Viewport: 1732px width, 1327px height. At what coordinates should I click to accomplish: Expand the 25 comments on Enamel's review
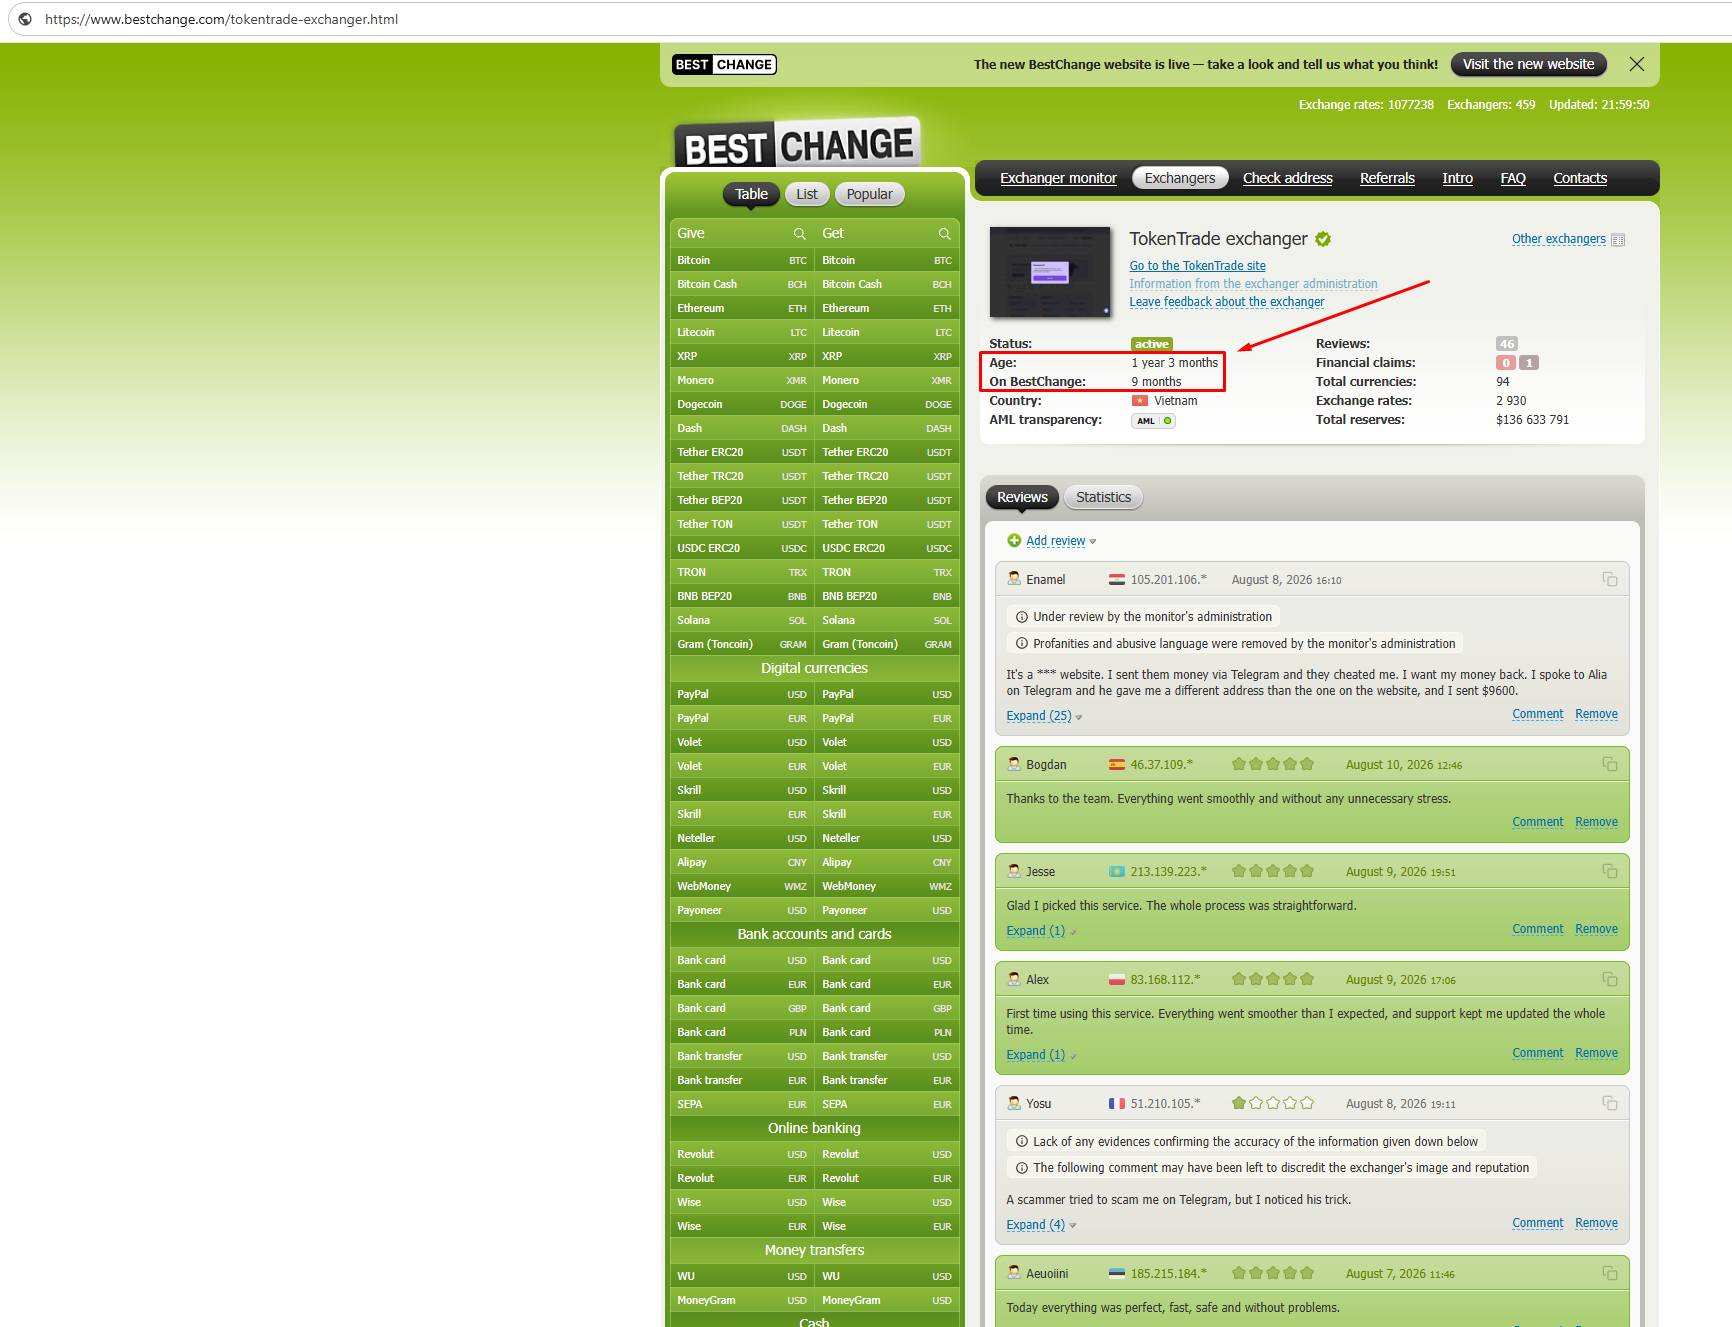coord(1044,716)
